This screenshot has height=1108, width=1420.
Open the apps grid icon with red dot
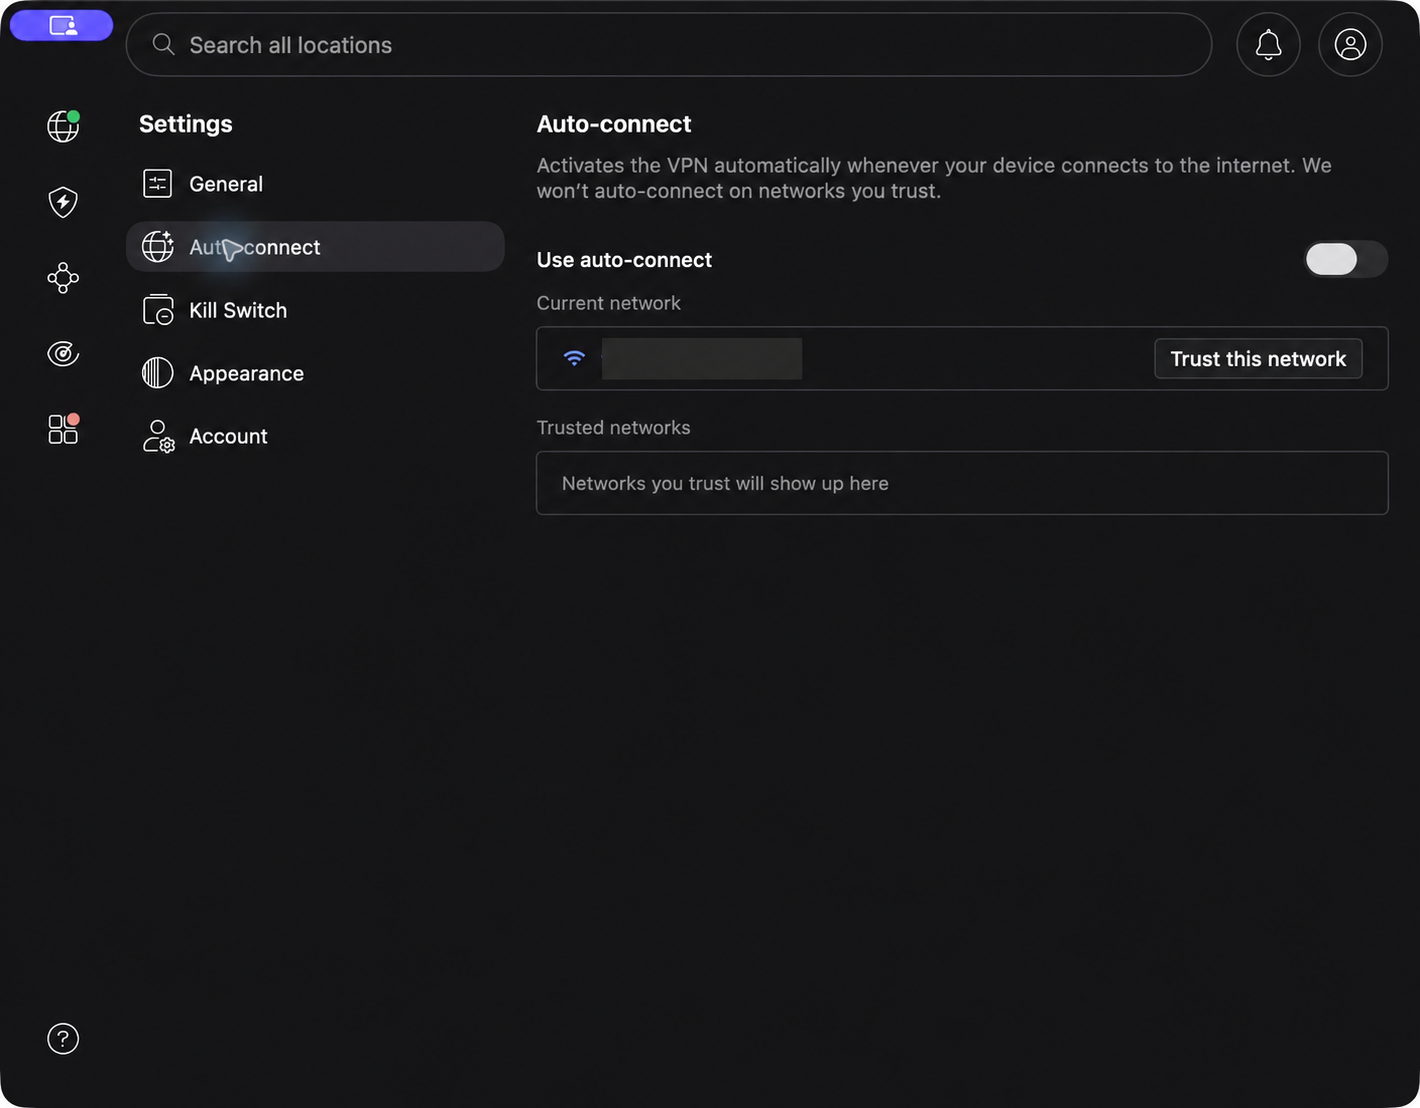click(x=63, y=429)
